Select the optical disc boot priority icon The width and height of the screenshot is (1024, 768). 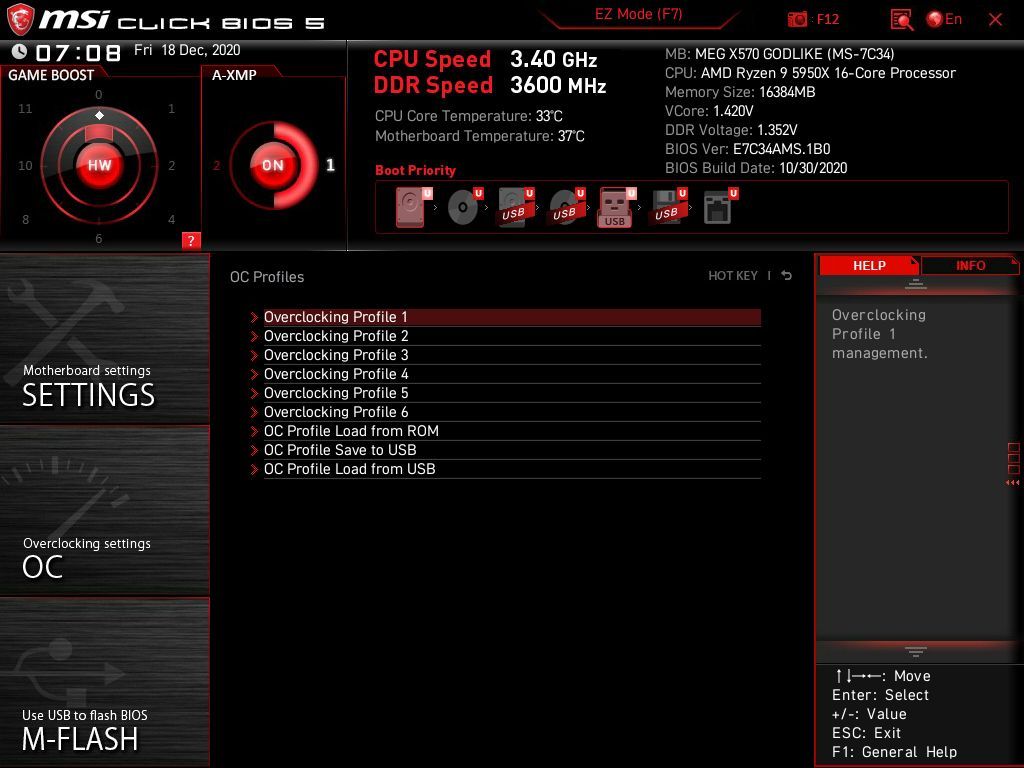point(464,208)
